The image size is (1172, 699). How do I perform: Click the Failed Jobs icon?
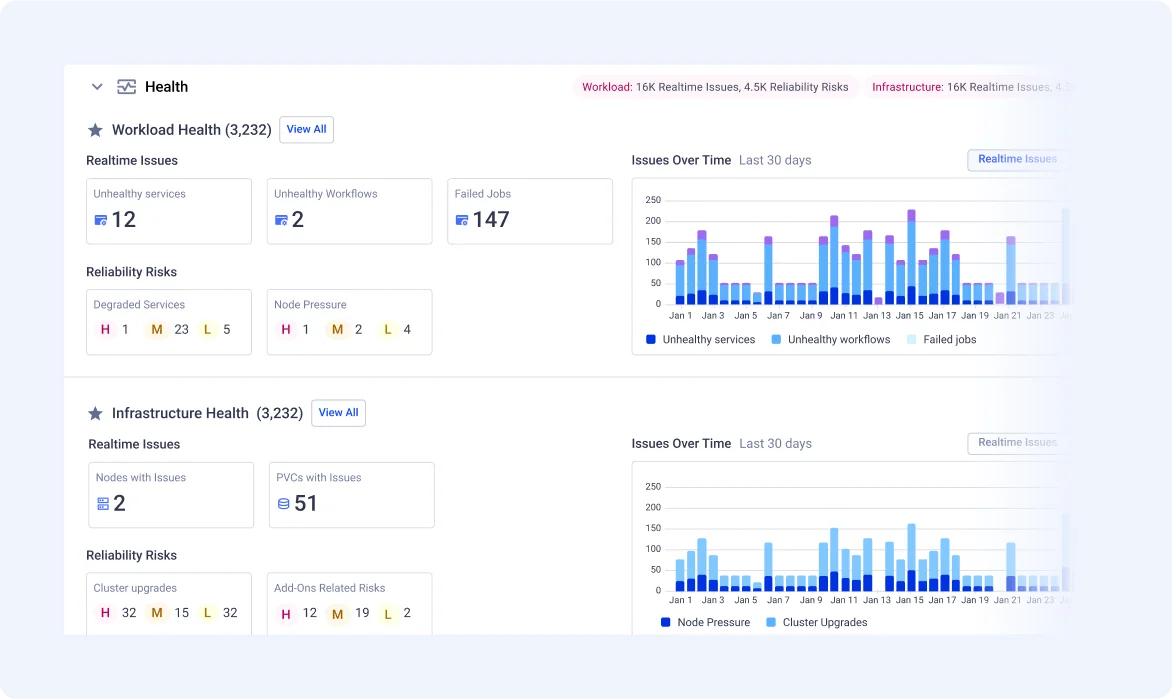pos(462,220)
